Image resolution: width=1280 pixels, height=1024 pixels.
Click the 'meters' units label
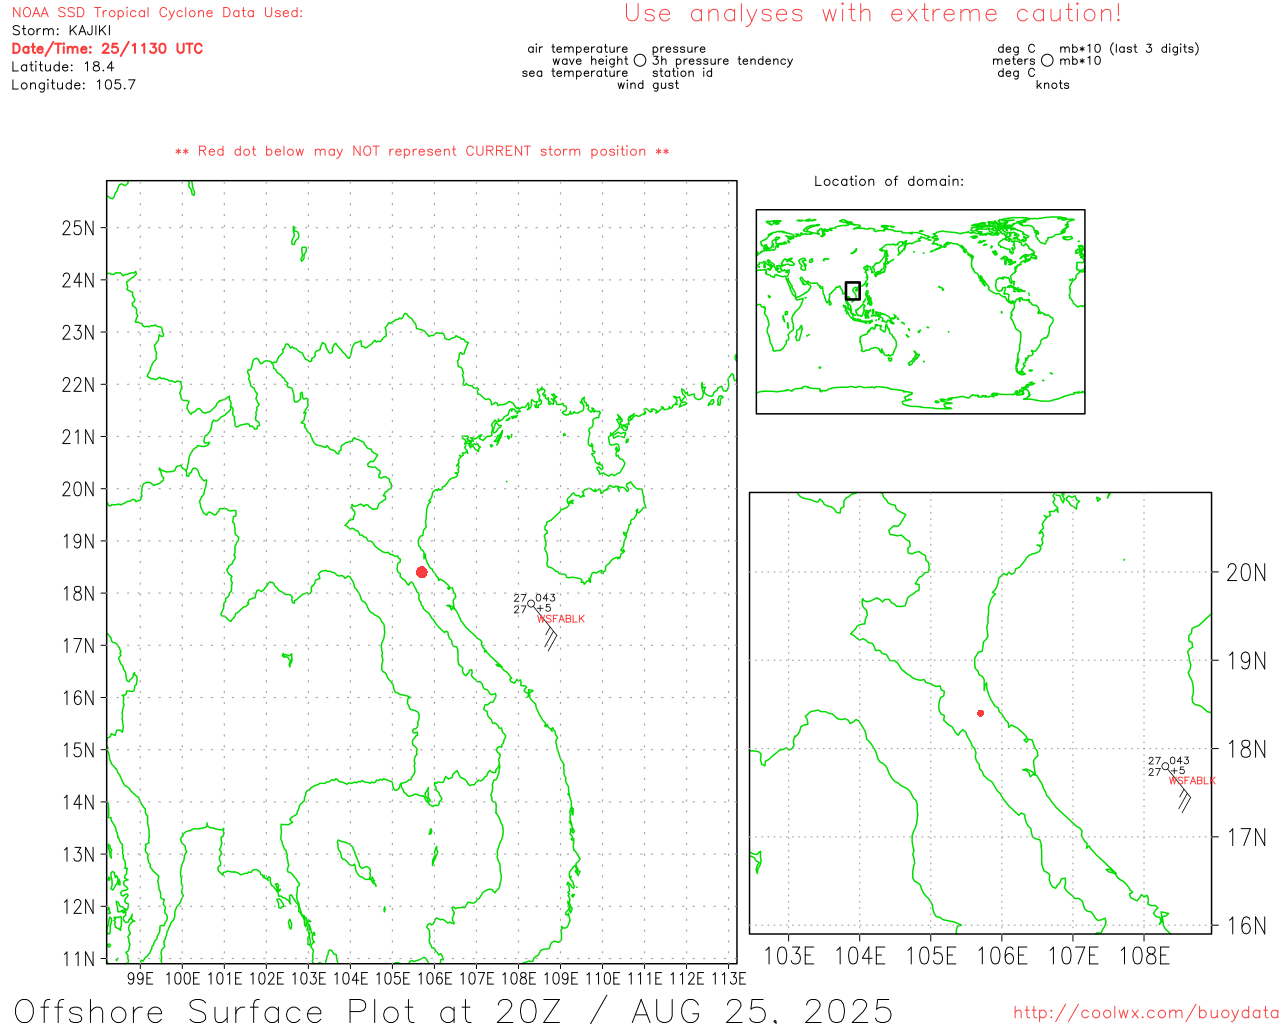pos(1014,61)
